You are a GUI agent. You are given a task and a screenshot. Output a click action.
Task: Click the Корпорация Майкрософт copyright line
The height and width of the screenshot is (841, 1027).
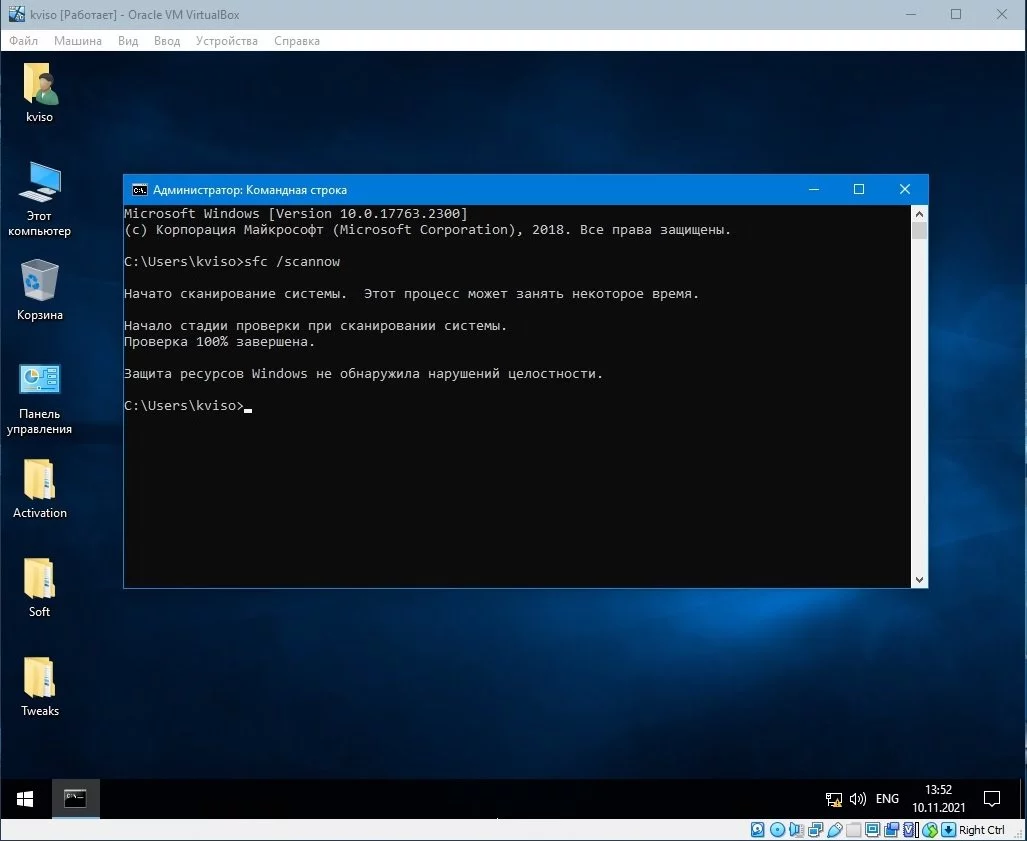click(x=428, y=230)
